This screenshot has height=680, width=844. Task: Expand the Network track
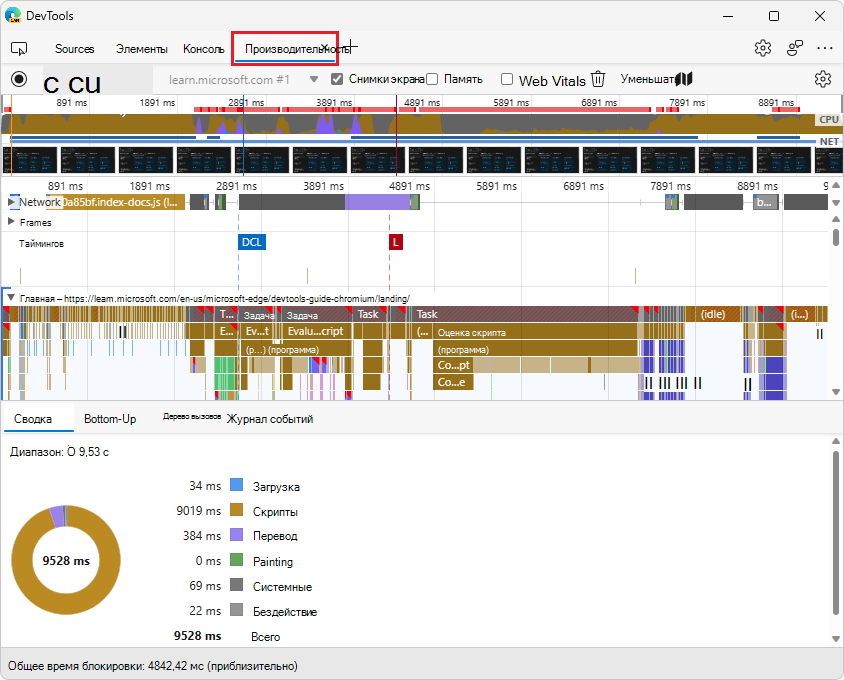click(11, 202)
